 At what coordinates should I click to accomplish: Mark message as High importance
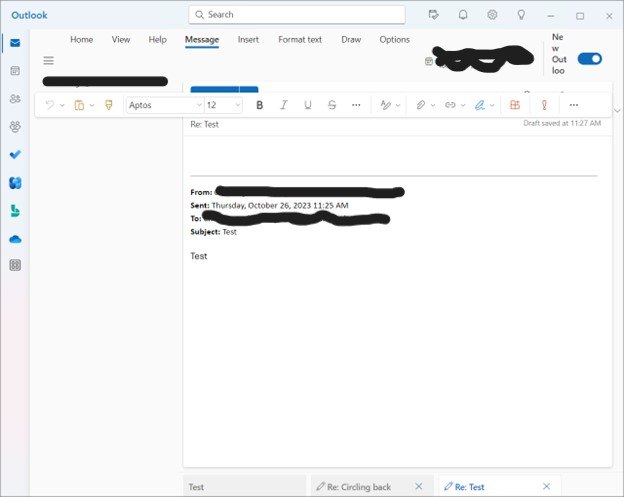(544, 105)
